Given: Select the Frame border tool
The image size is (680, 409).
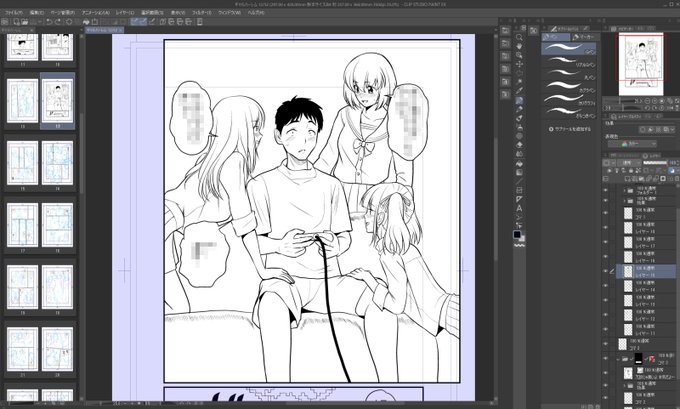Looking at the screenshot, I should click(519, 190).
